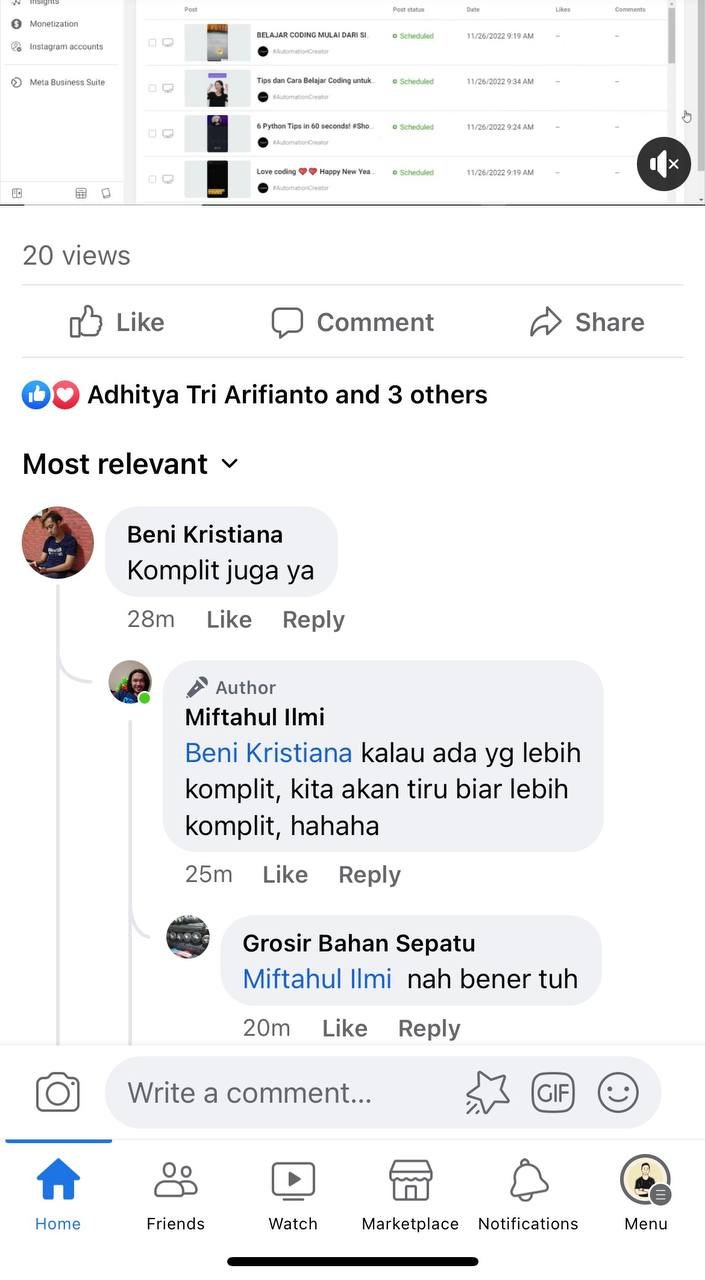Tick the checkbox beside Love coding post
Image resolution: width=705 pixels, height=1280 pixels.
point(152,179)
